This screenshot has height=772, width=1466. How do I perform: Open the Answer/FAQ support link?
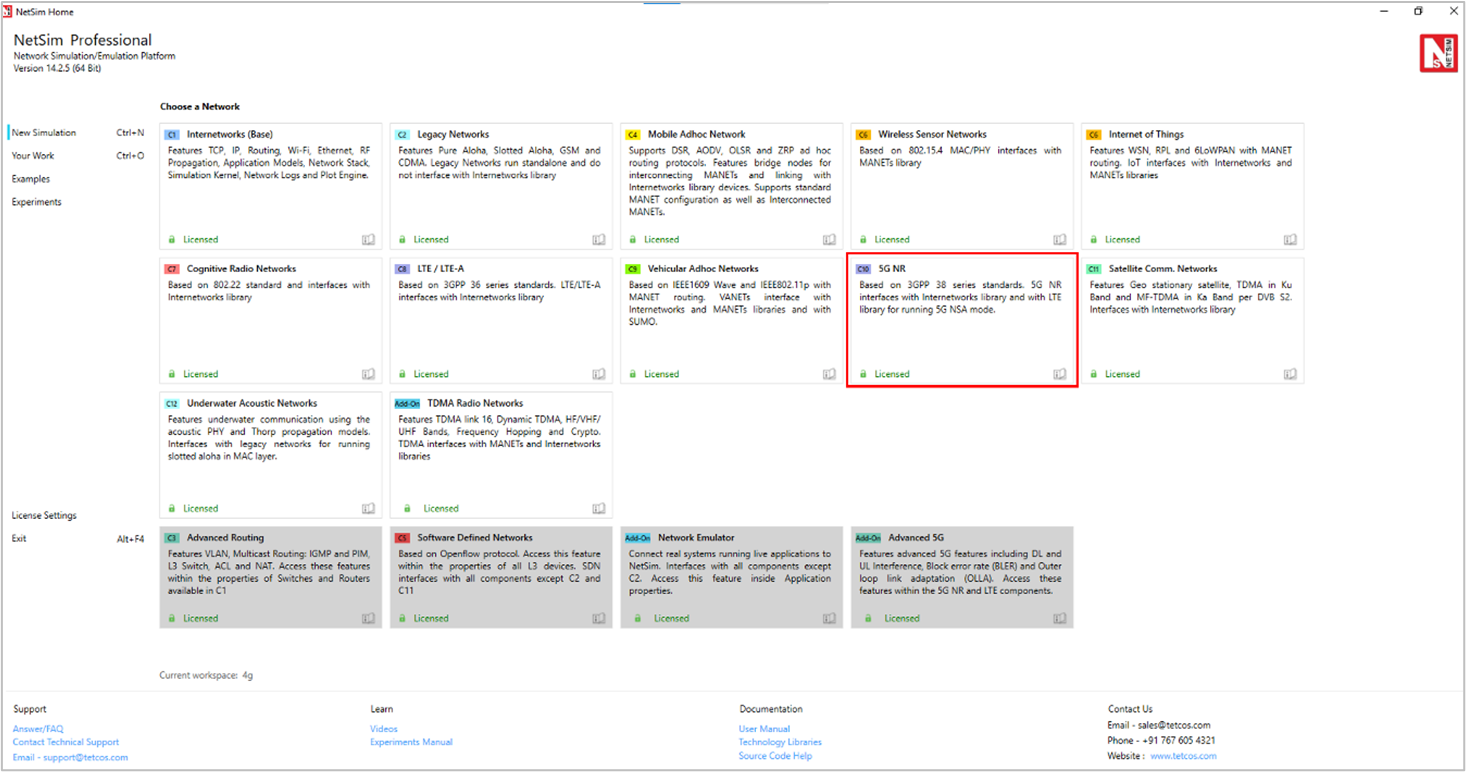point(38,729)
